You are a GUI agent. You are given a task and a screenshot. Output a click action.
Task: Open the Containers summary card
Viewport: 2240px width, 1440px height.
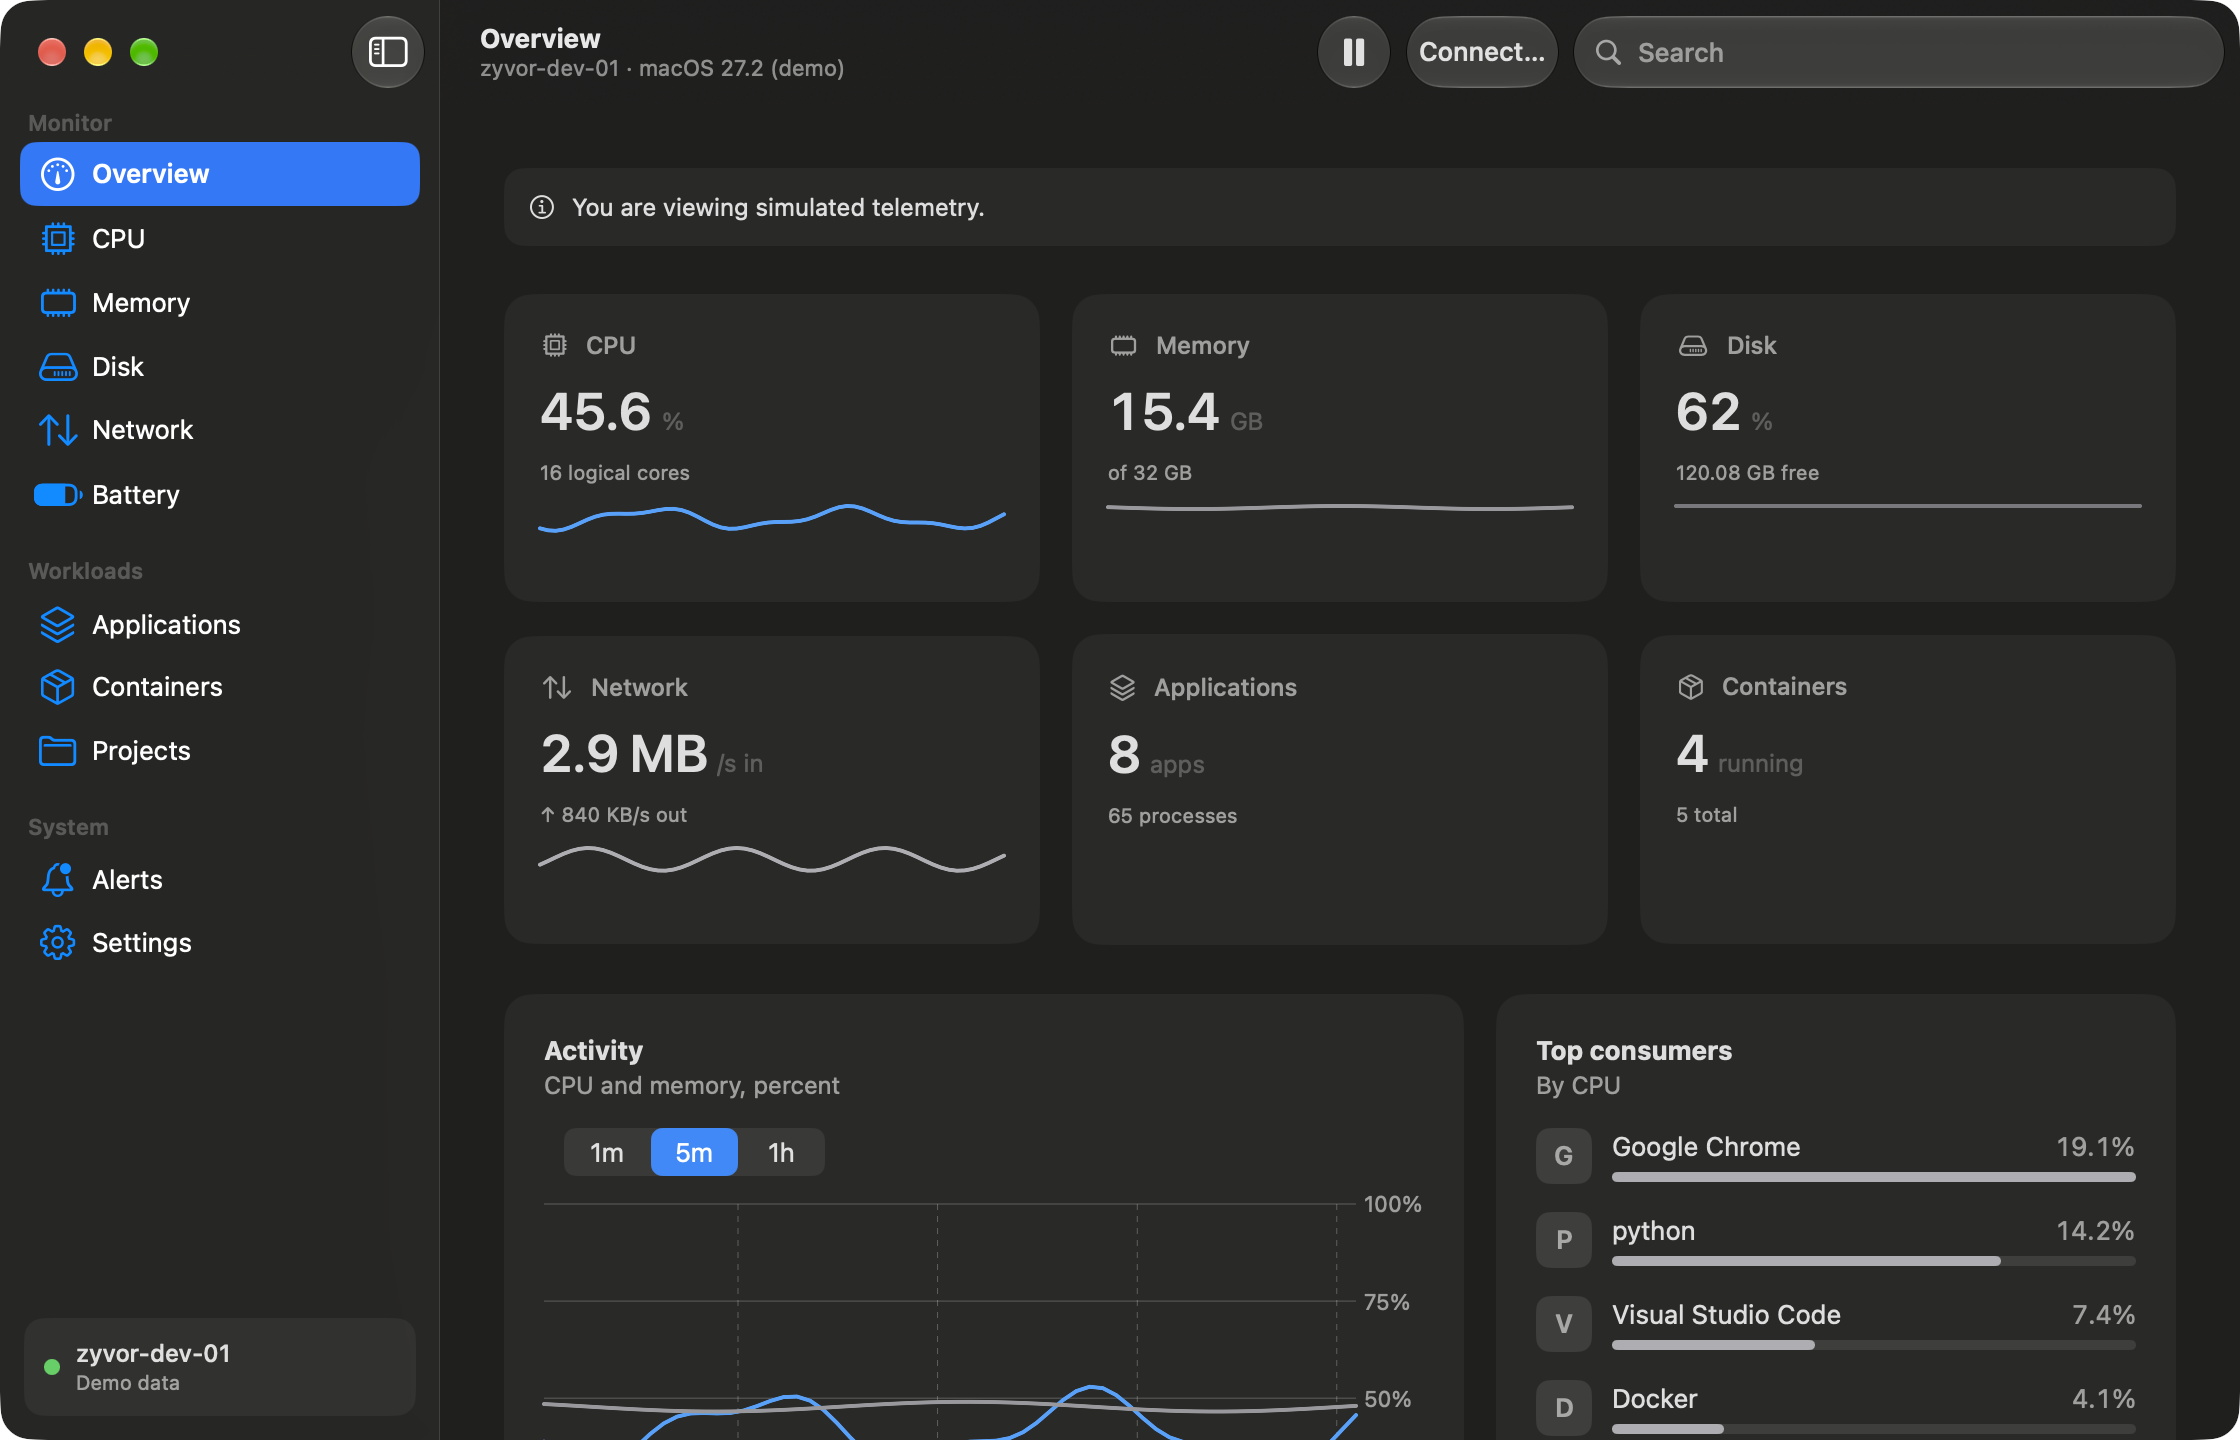(x=1908, y=790)
